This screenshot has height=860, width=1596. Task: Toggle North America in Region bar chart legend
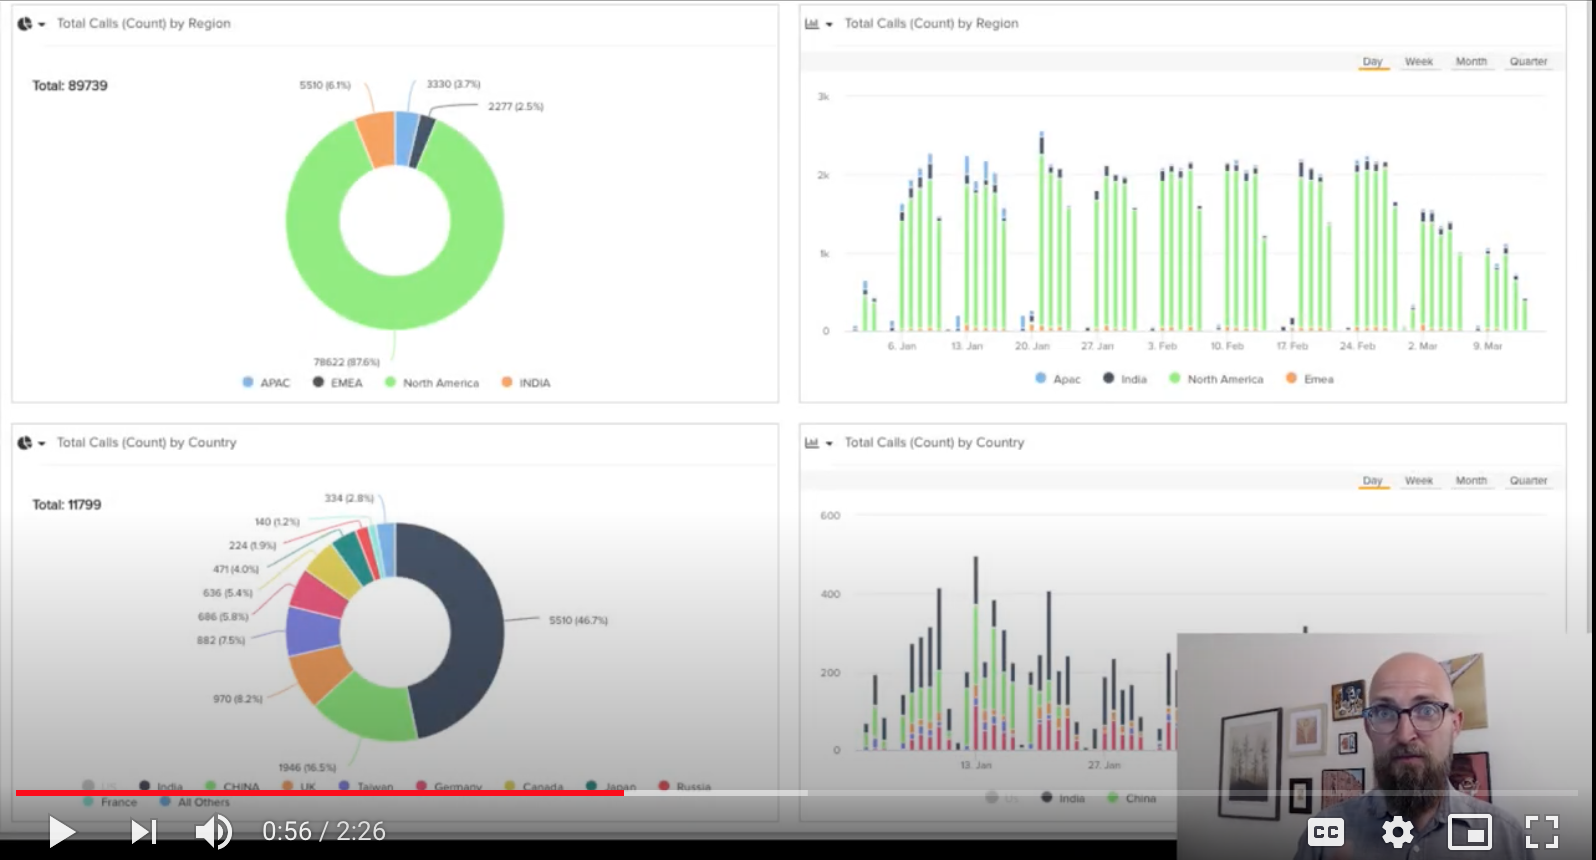(x=1215, y=379)
